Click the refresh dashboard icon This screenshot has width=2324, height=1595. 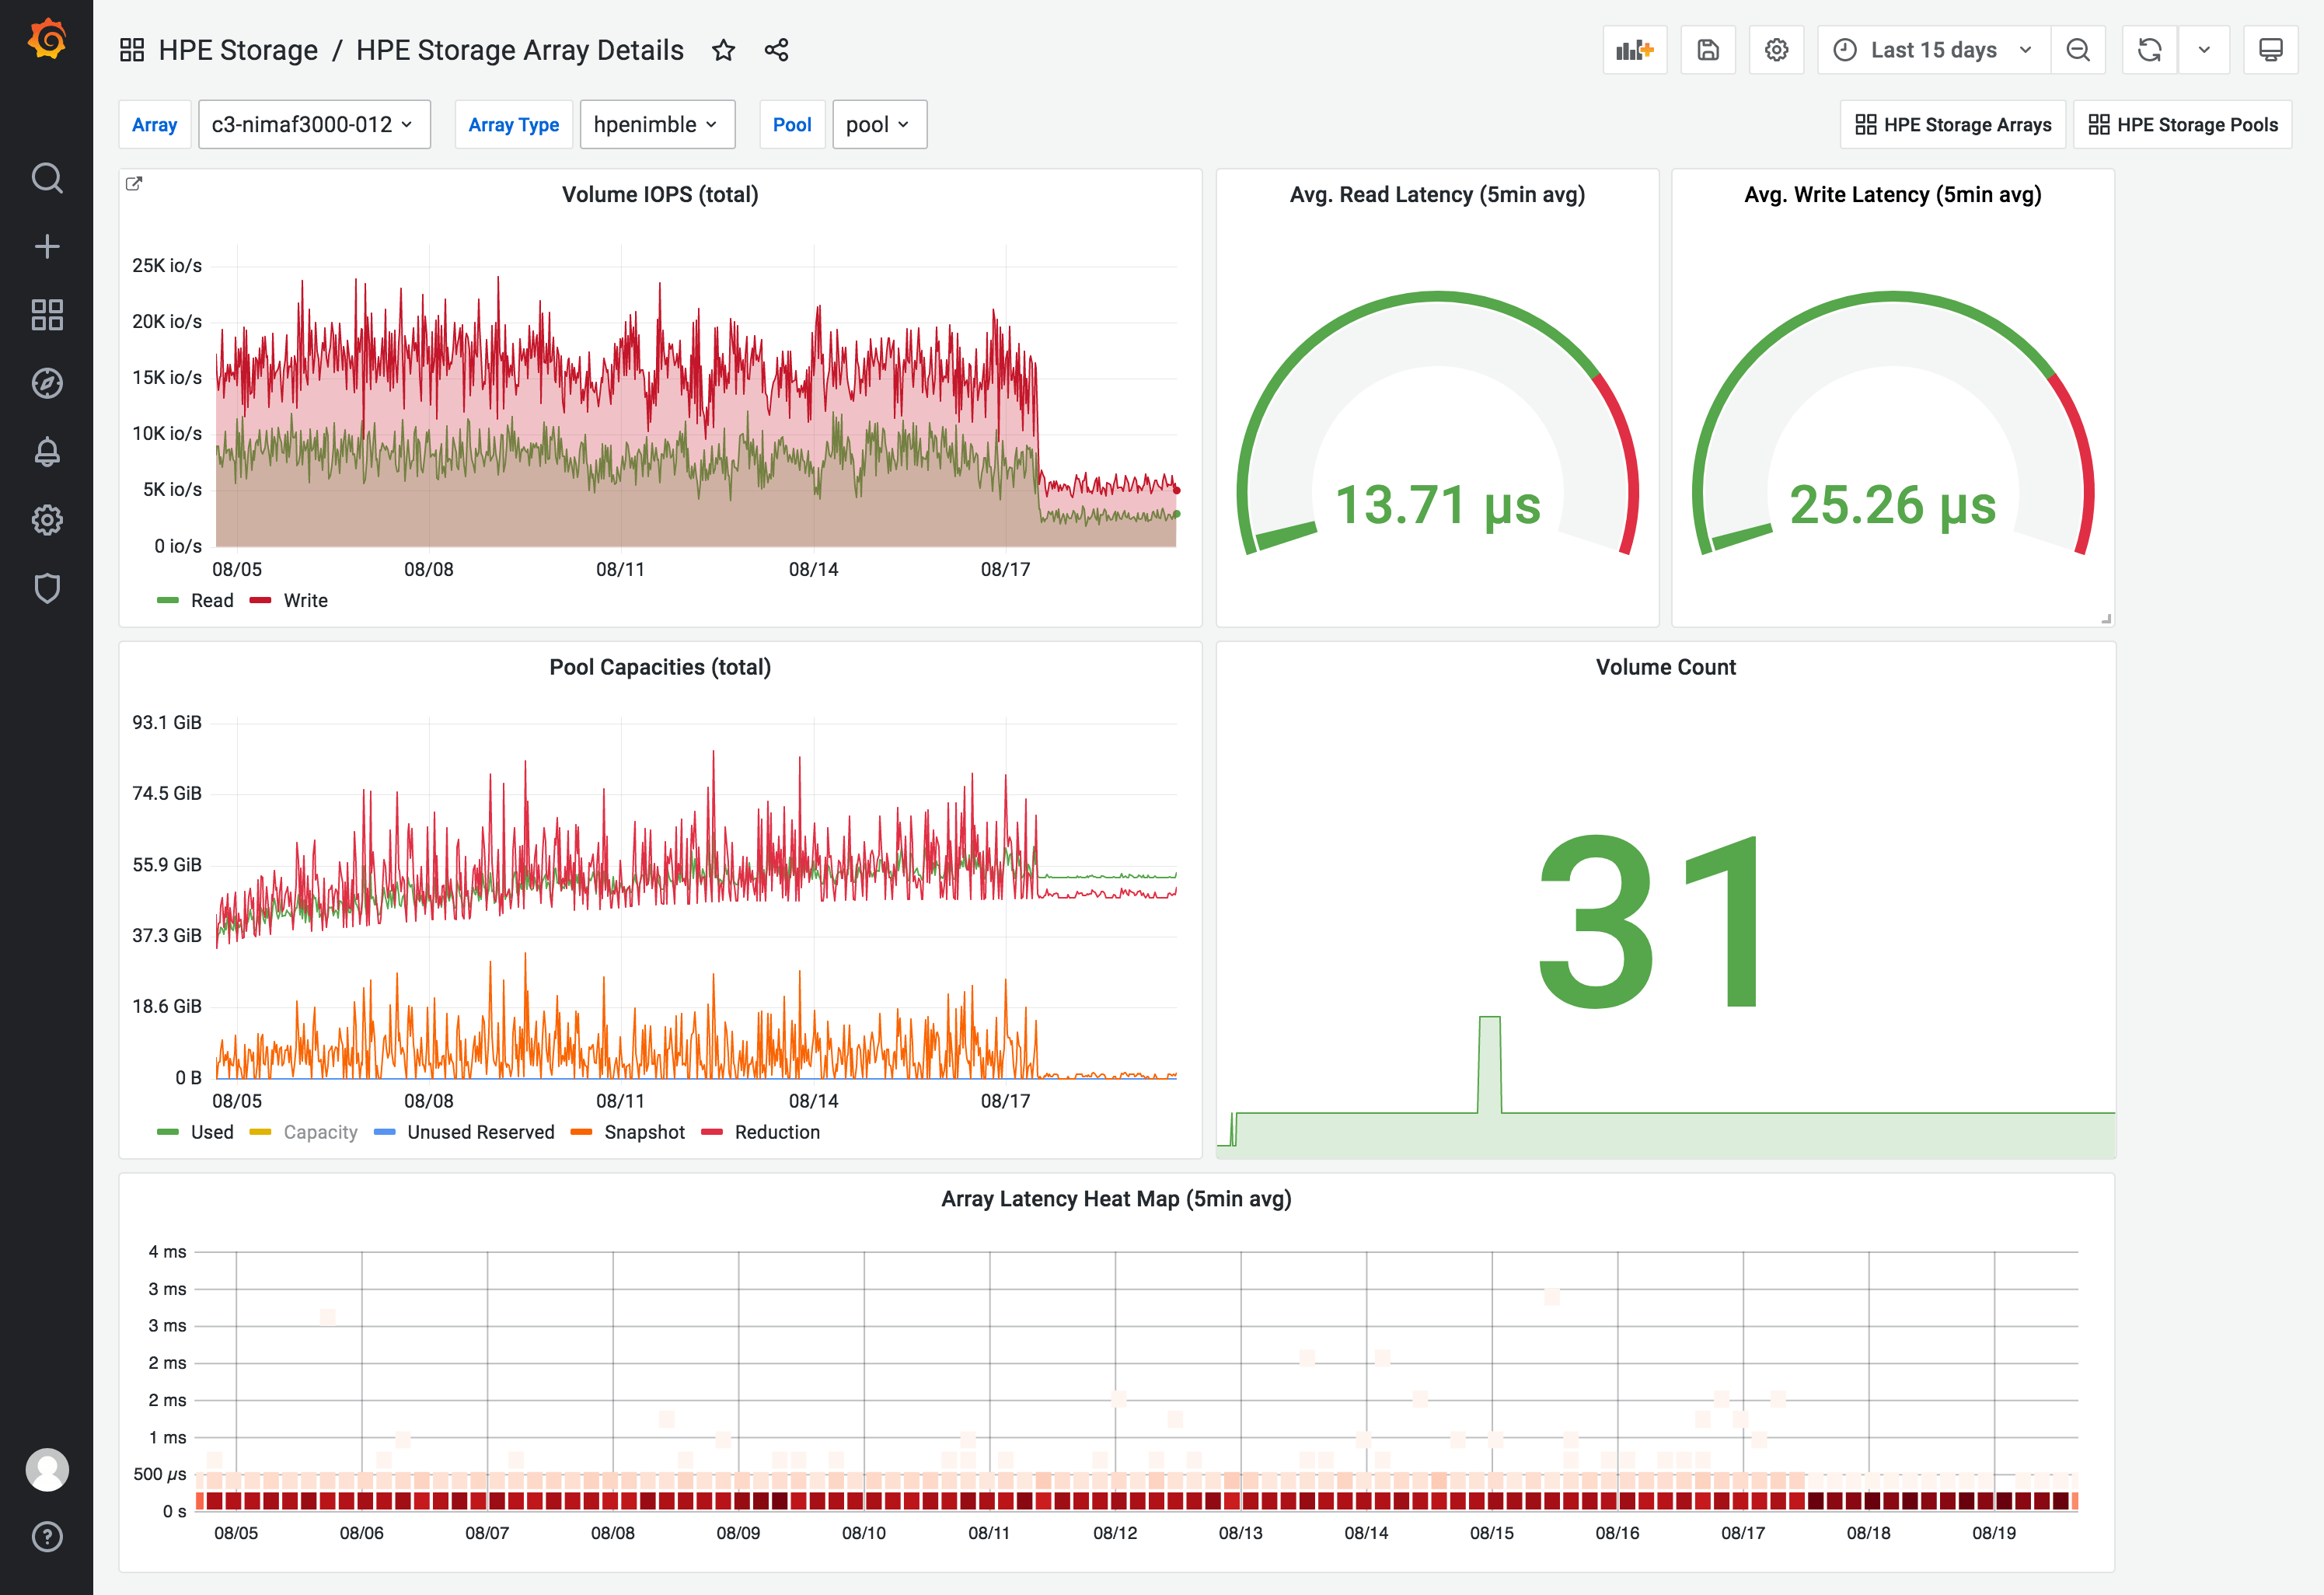[2149, 50]
